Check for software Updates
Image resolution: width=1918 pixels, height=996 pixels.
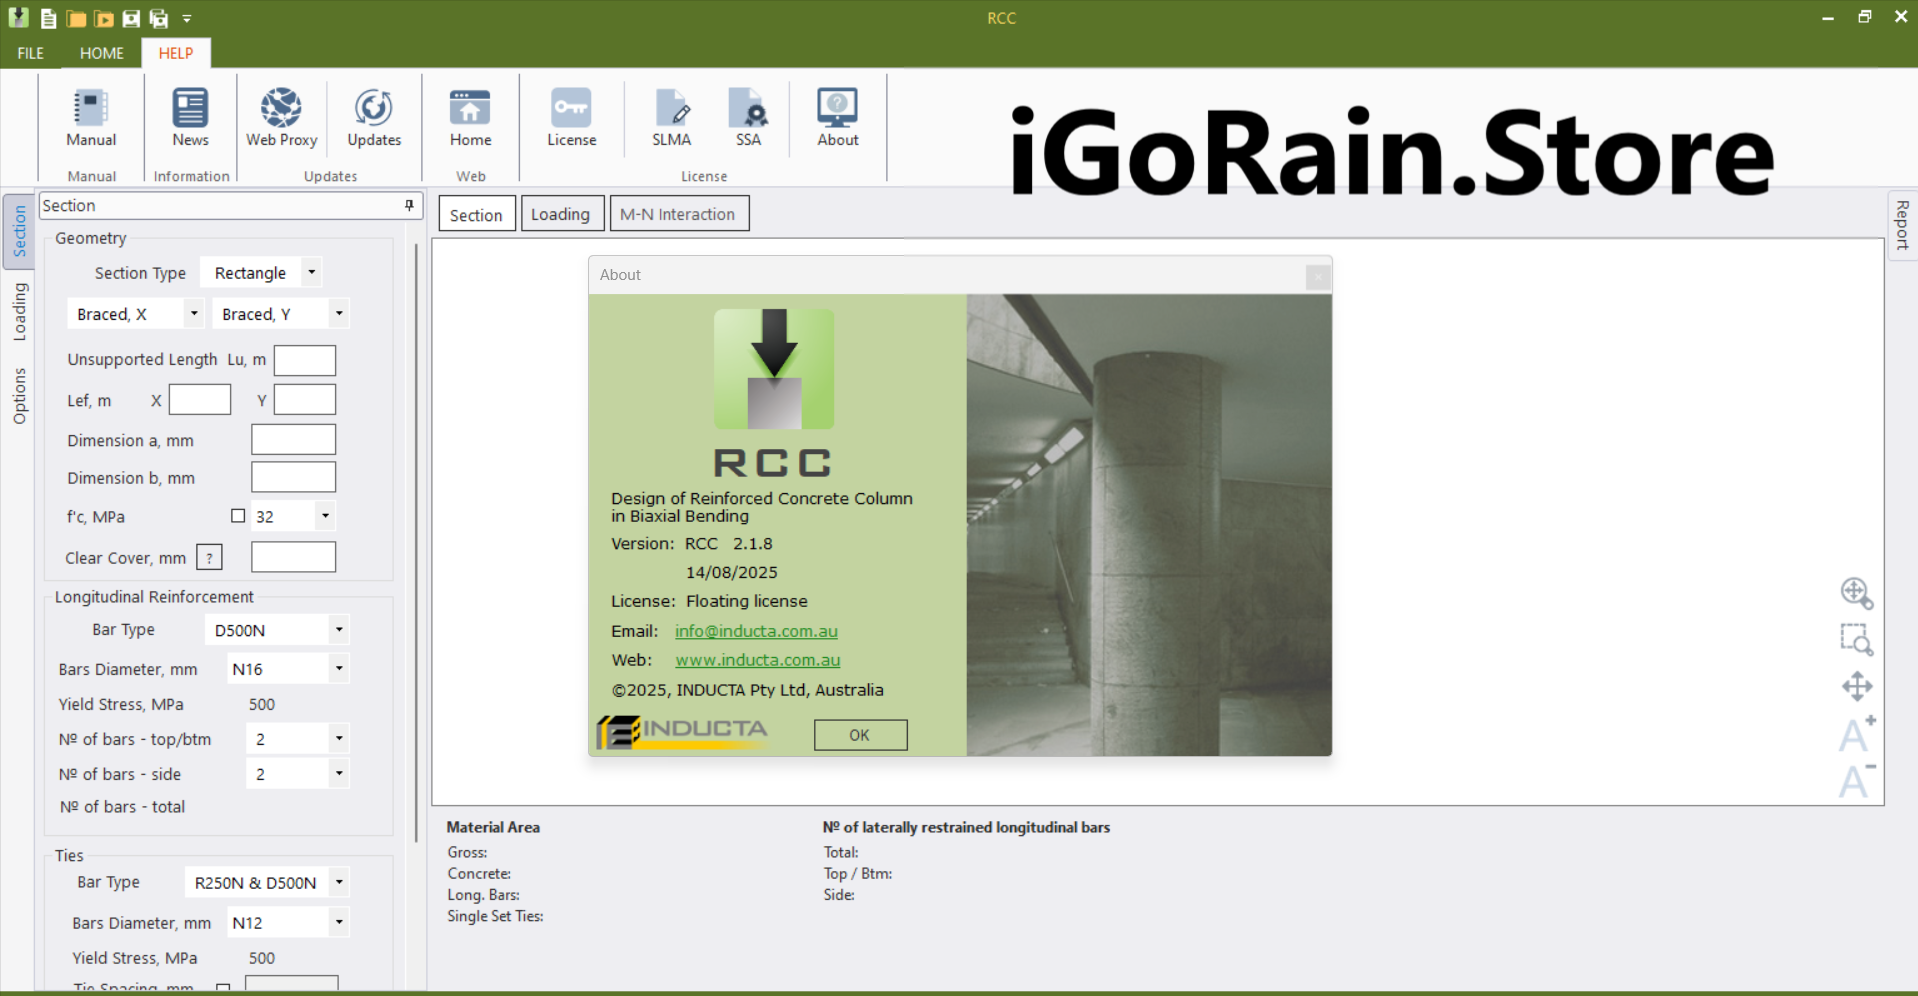[x=373, y=117]
